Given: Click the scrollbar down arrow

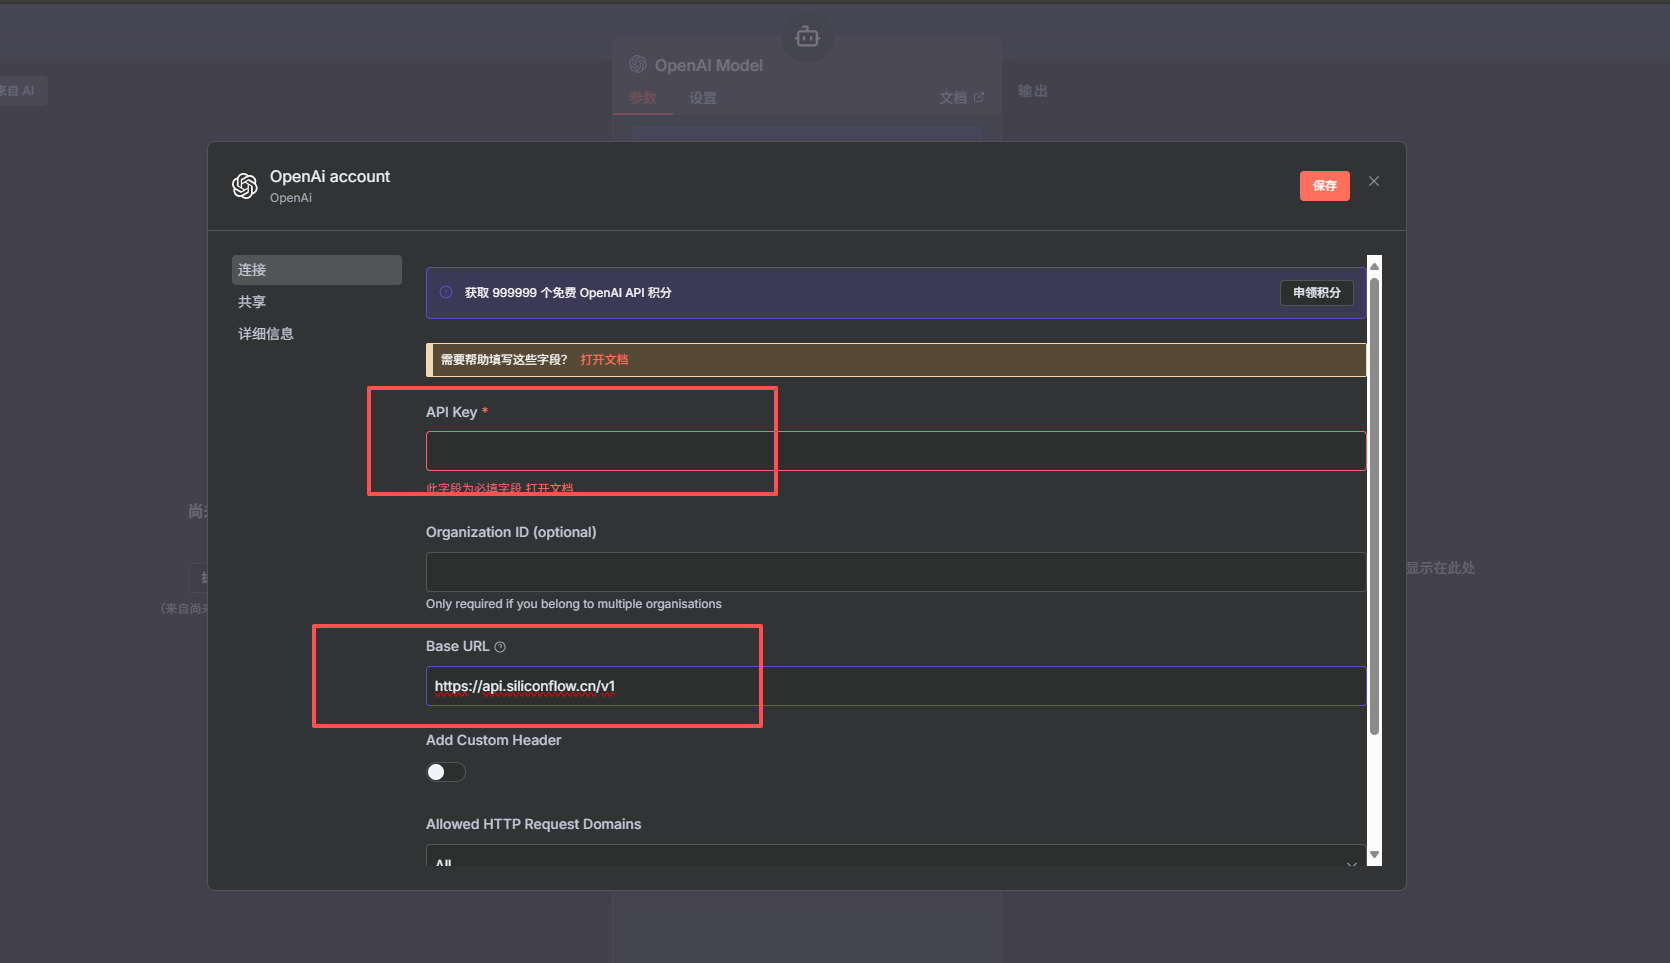Looking at the screenshot, I should click(x=1374, y=855).
